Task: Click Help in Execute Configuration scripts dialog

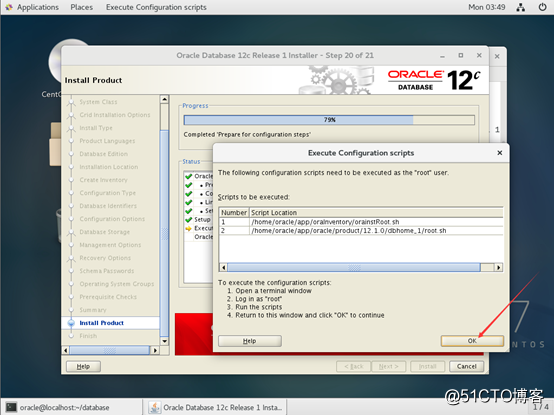Action: (x=249, y=341)
